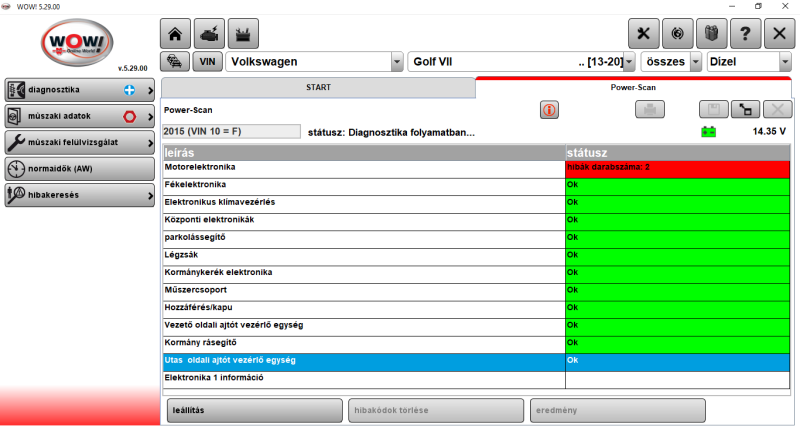Click the save floppy disk icon
Screen dimensions: 800x426
(x=713, y=109)
